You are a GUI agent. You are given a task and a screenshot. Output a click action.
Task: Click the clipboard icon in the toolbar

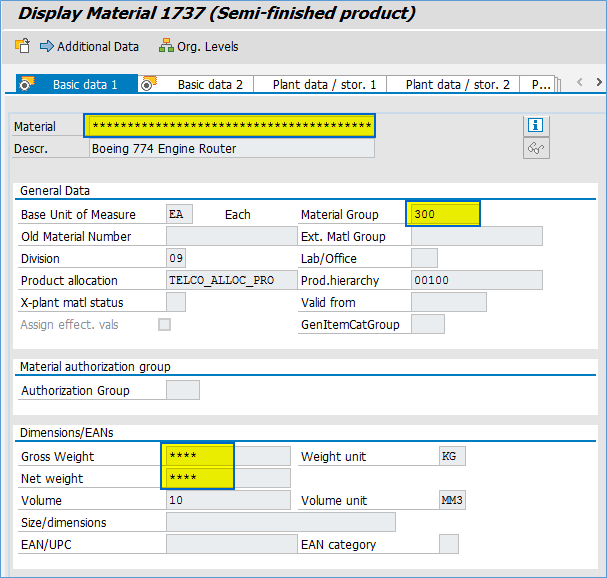click(x=22, y=46)
